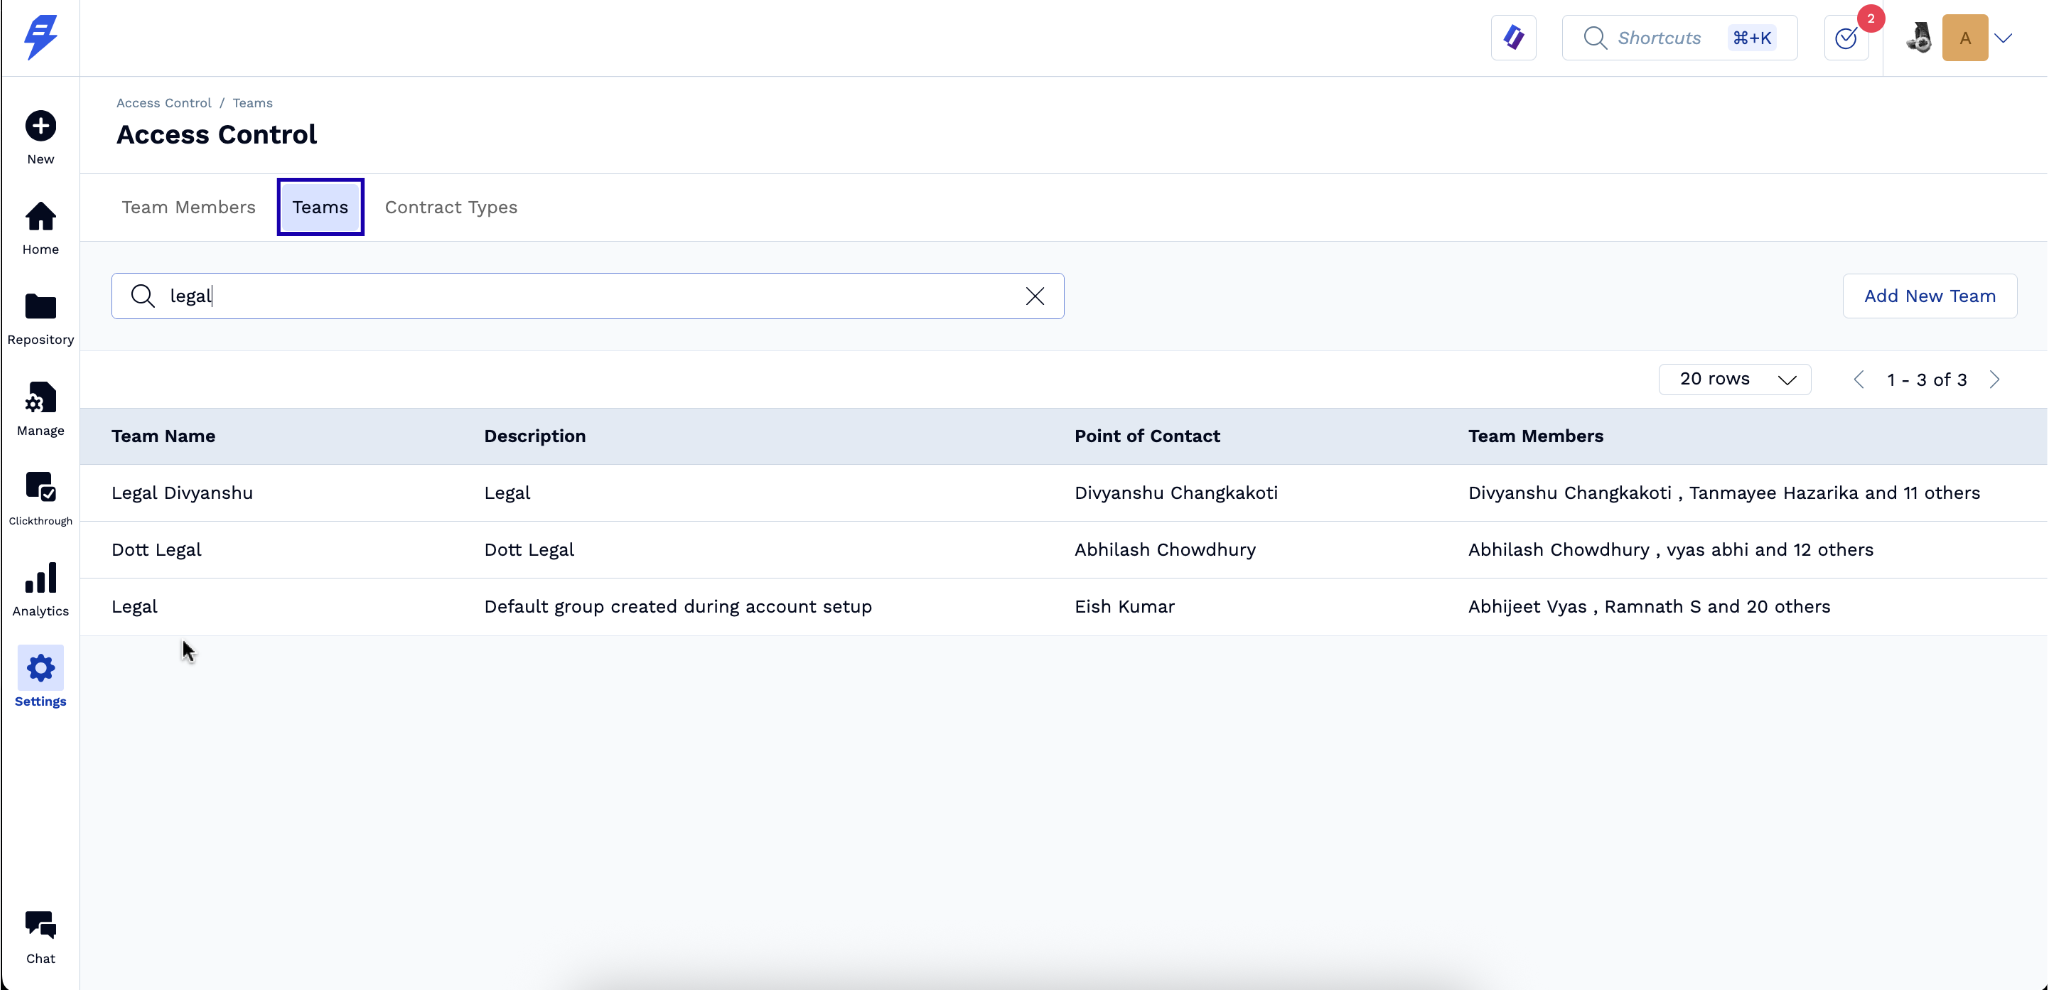
Task: Open the Dott Legal team row
Action: (157, 550)
